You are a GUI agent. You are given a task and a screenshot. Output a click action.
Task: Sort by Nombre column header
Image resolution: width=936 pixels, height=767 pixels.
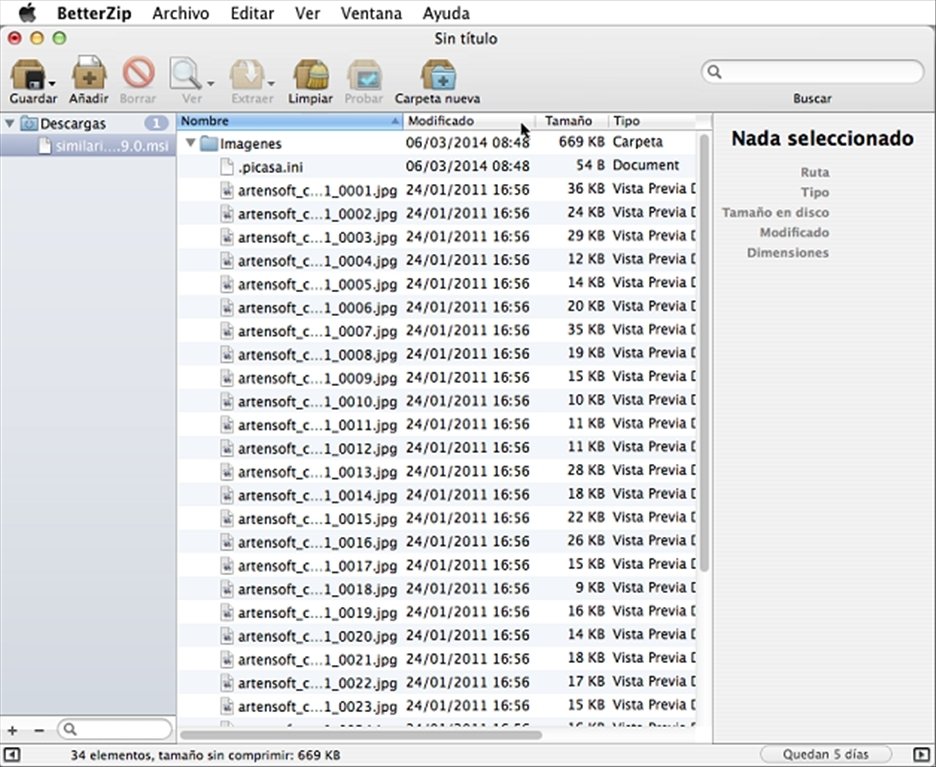coord(290,121)
